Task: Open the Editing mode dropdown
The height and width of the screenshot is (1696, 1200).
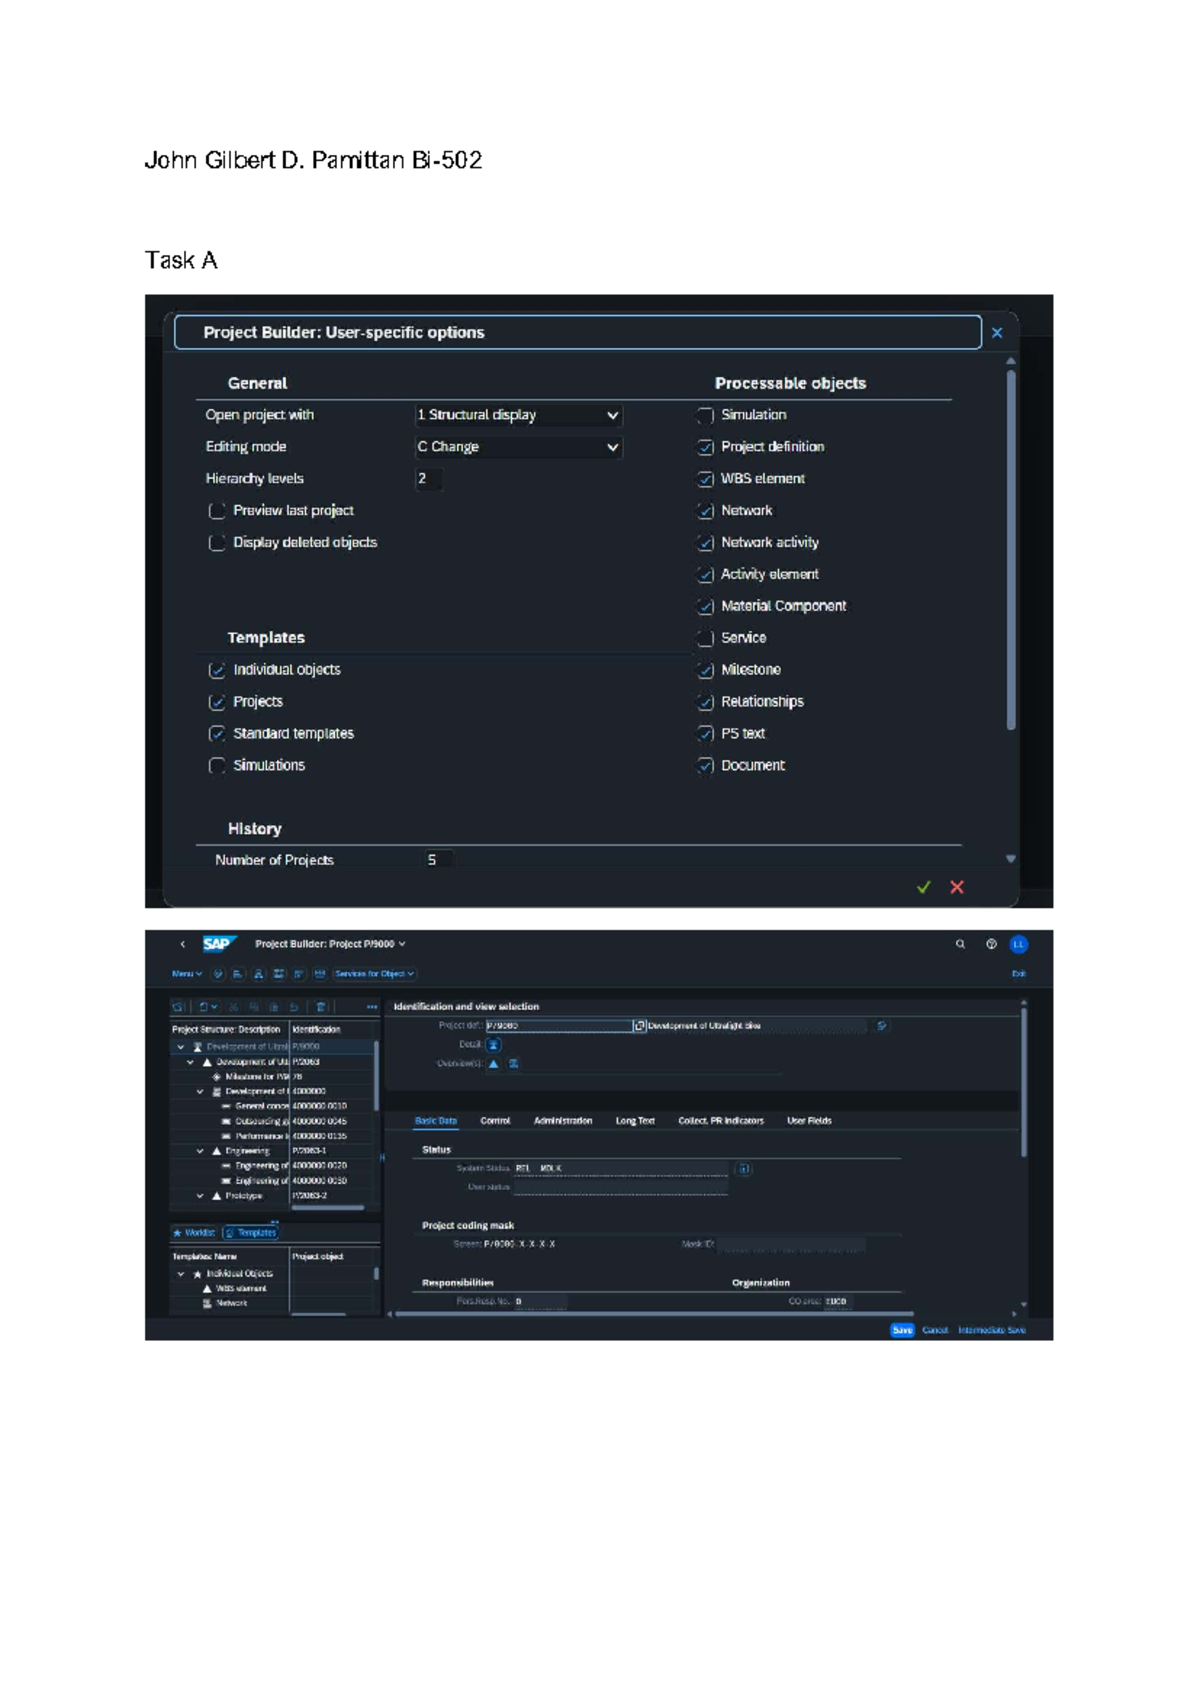Action: pyautogui.click(x=519, y=447)
